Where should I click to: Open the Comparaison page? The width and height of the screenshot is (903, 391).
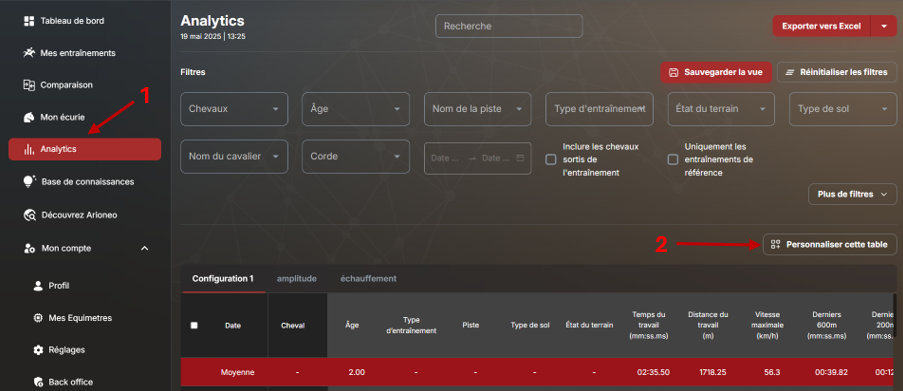(66, 85)
